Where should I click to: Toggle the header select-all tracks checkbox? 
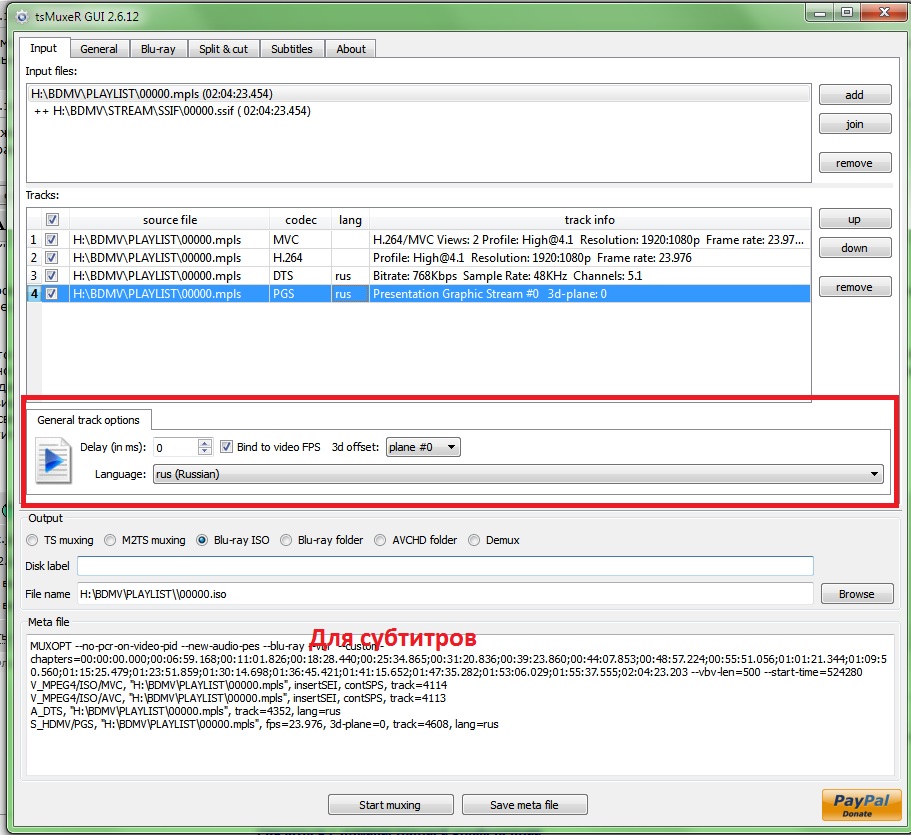pyautogui.click(x=52, y=220)
